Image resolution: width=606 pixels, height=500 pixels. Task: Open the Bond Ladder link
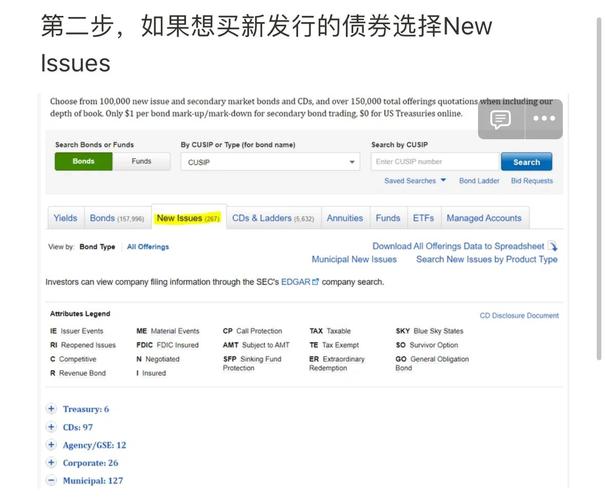[x=479, y=180]
